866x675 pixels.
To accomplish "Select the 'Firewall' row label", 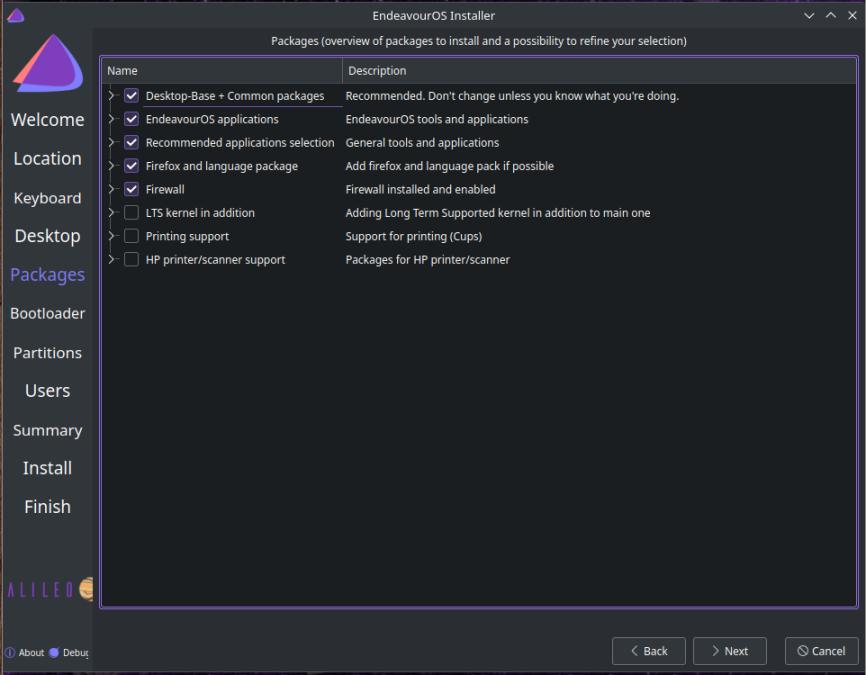I will point(165,189).
